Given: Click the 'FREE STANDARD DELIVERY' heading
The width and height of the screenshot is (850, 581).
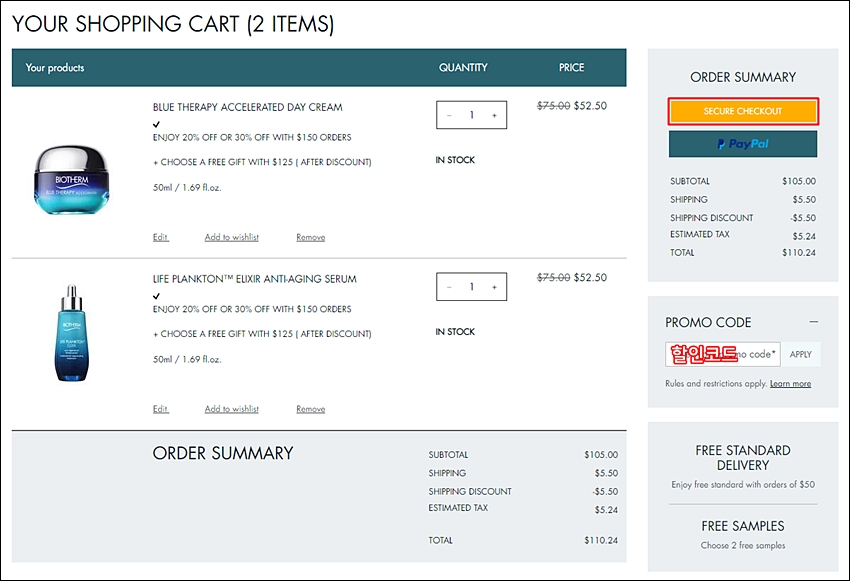Looking at the screenshot, I should [x=743, y=458].
